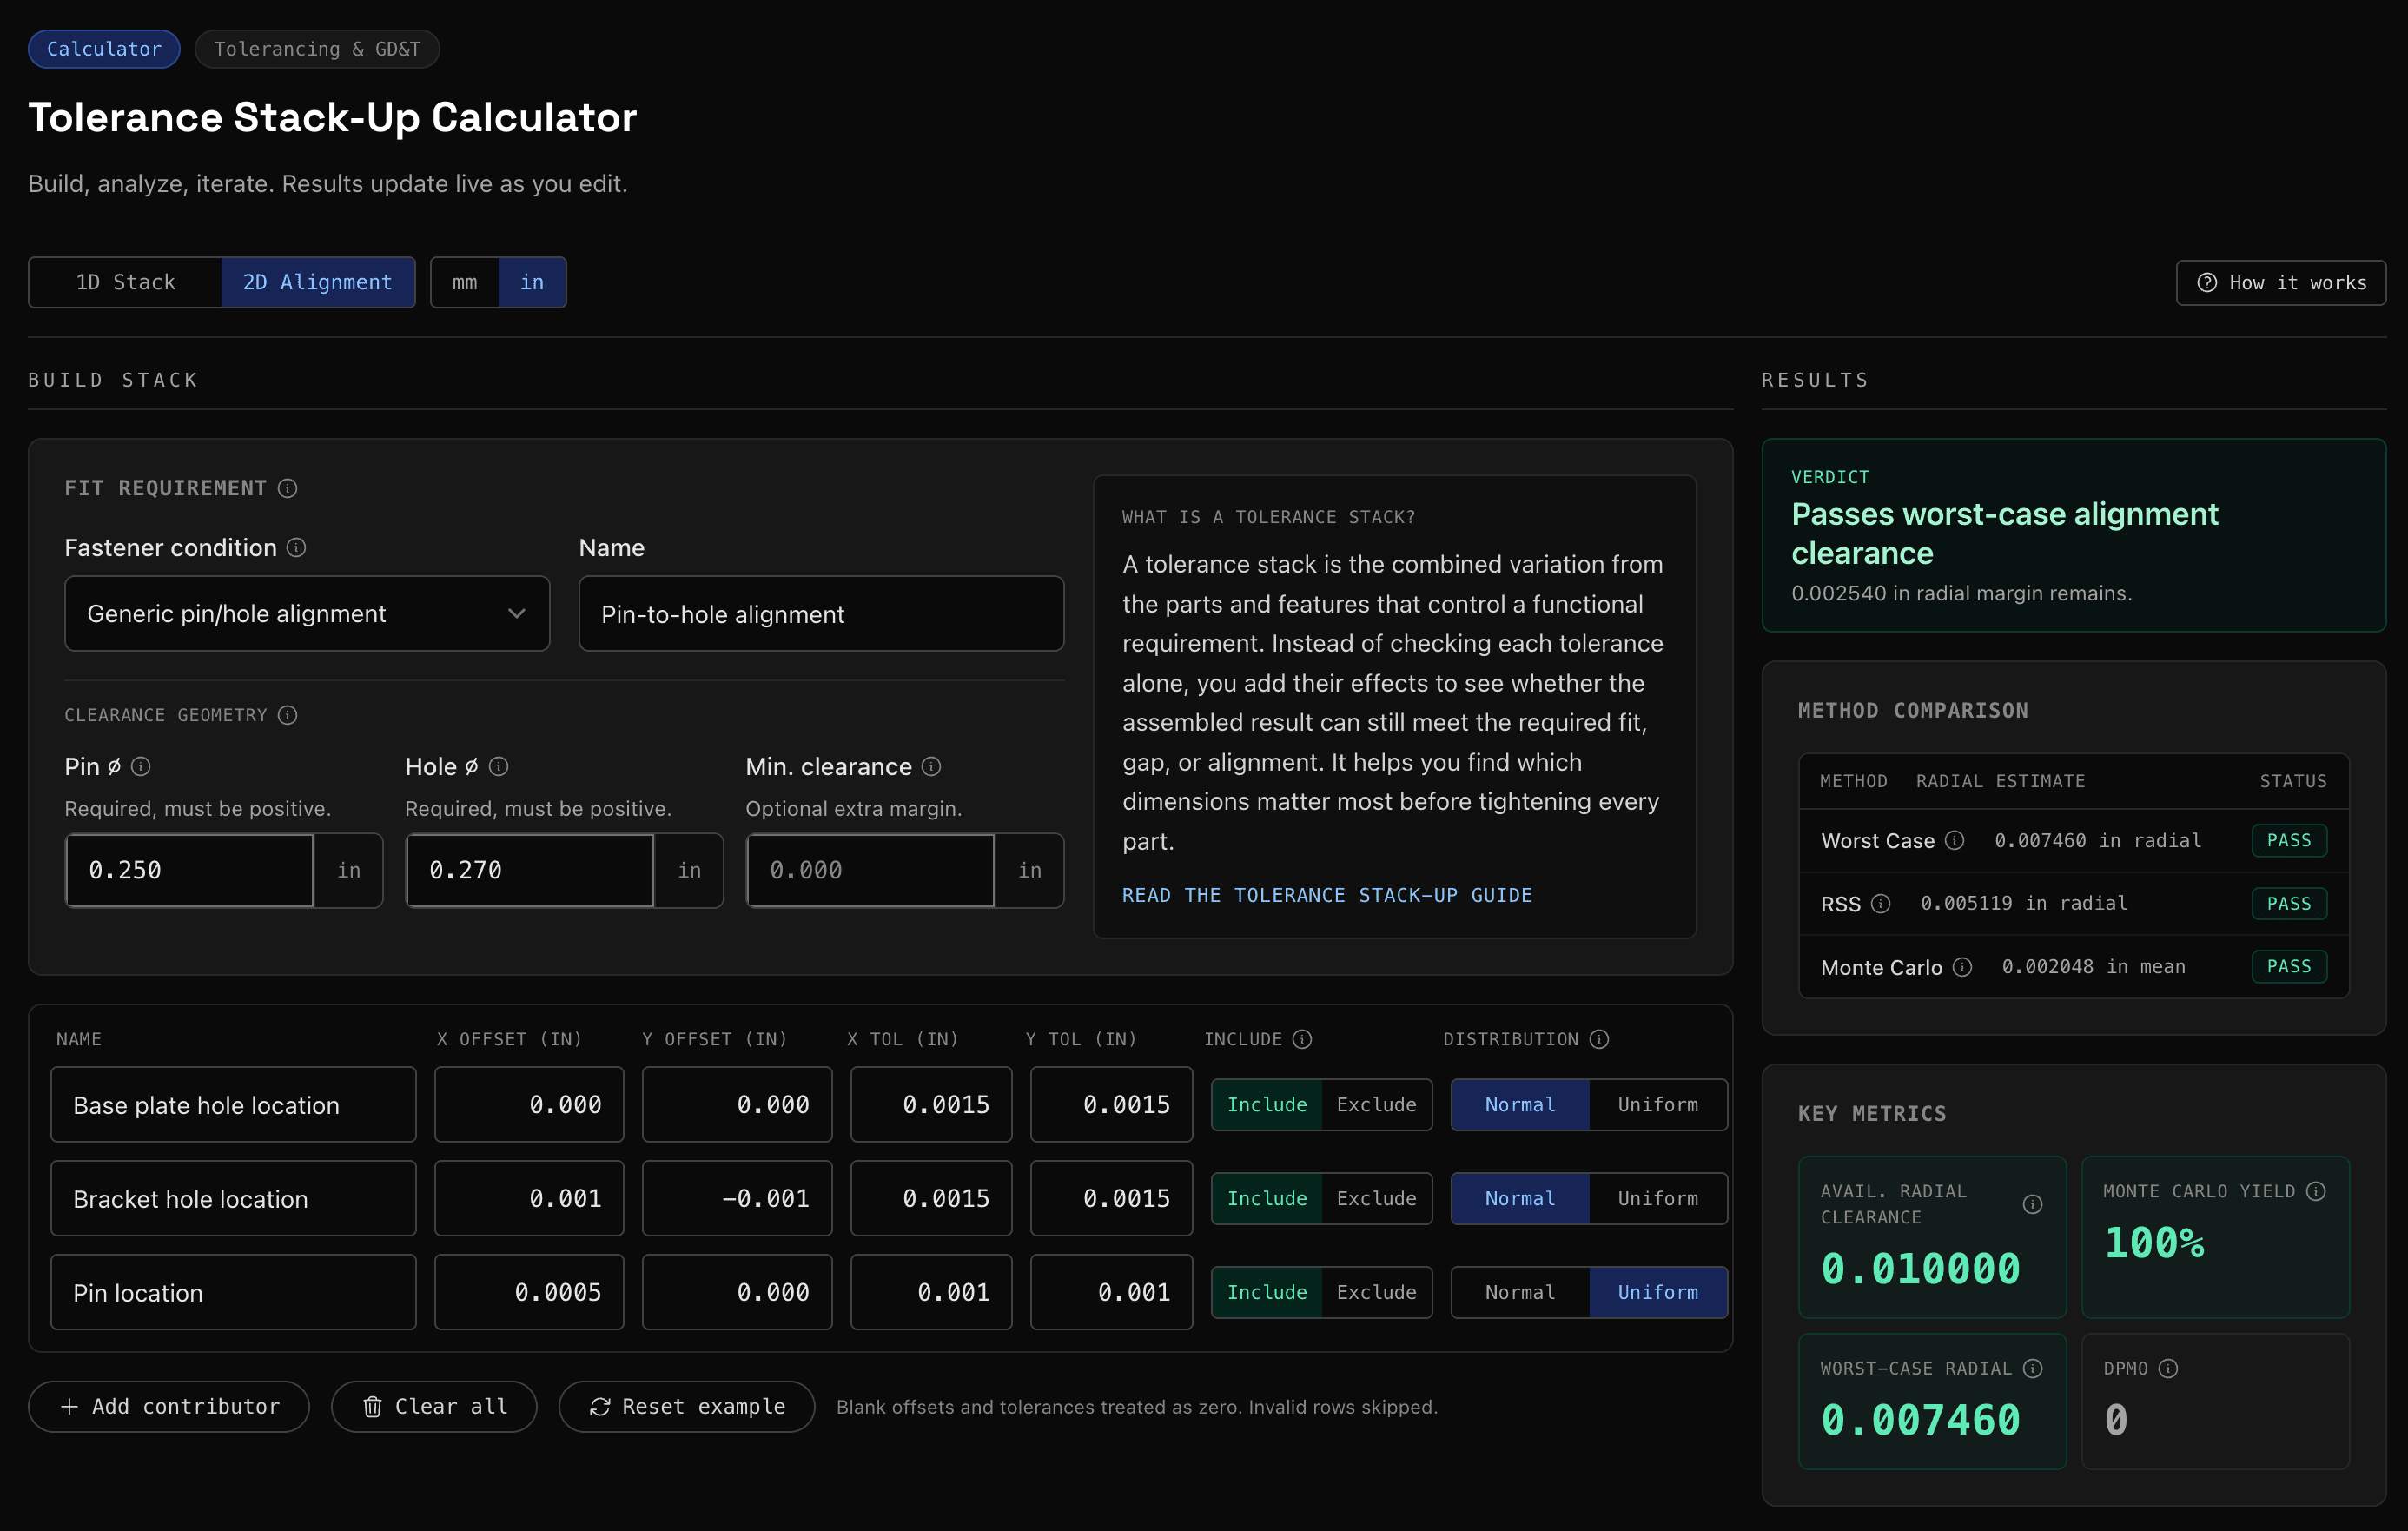This screenshot has height=1531, width=2408.
Task: Click the Min. clearance info icon
Action: (931, 766)
